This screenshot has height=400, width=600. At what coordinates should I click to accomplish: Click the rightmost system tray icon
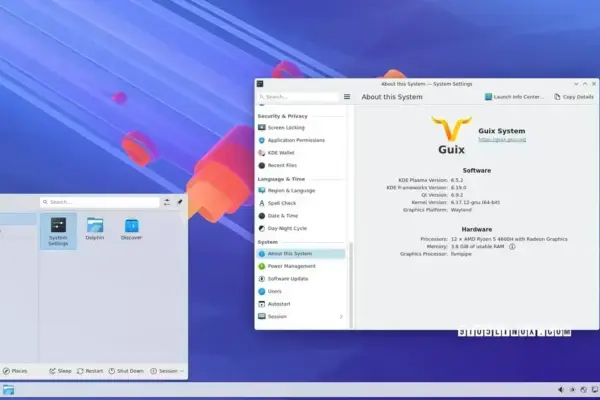coord(595,390)
